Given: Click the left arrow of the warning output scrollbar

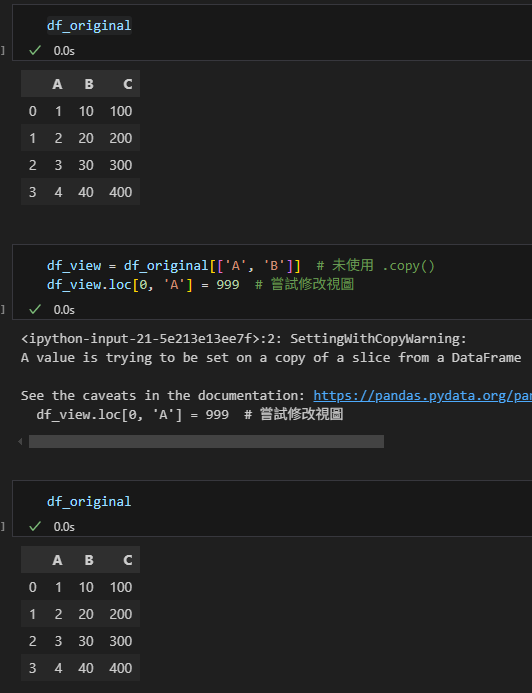Looking at the screenshot, I should 20,442.
